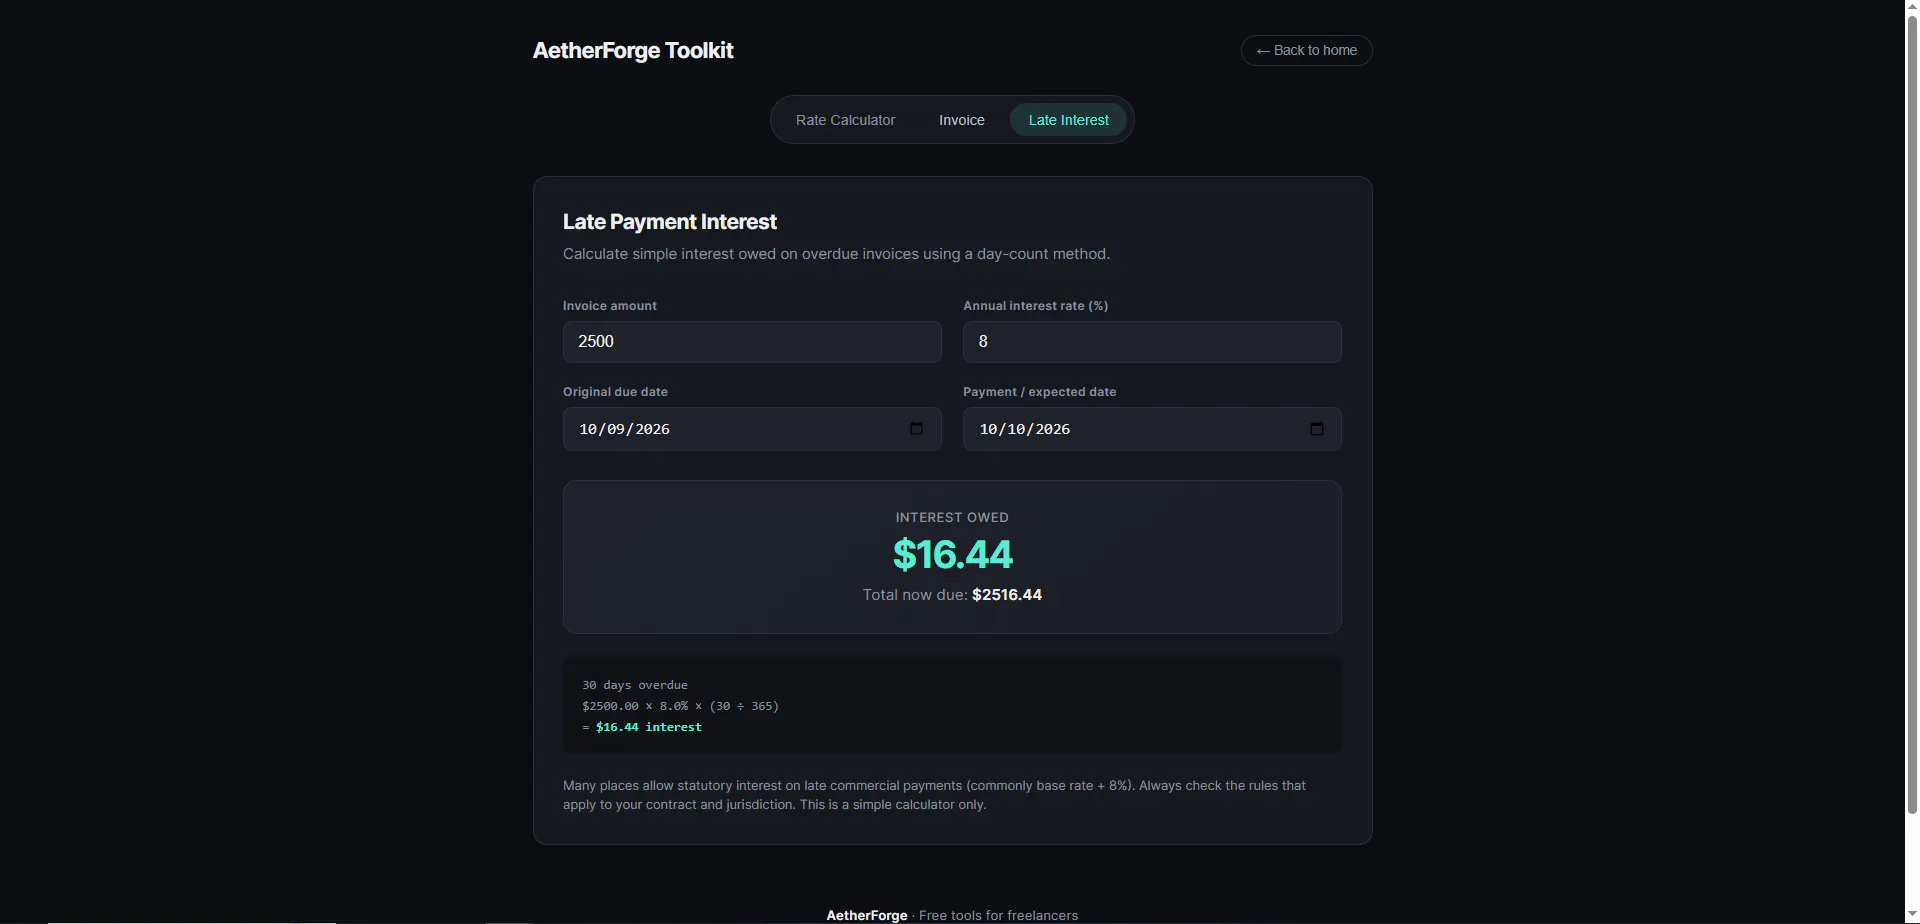
Task: Click the '= $16.44 interest' result line
Action: point(642,727)
